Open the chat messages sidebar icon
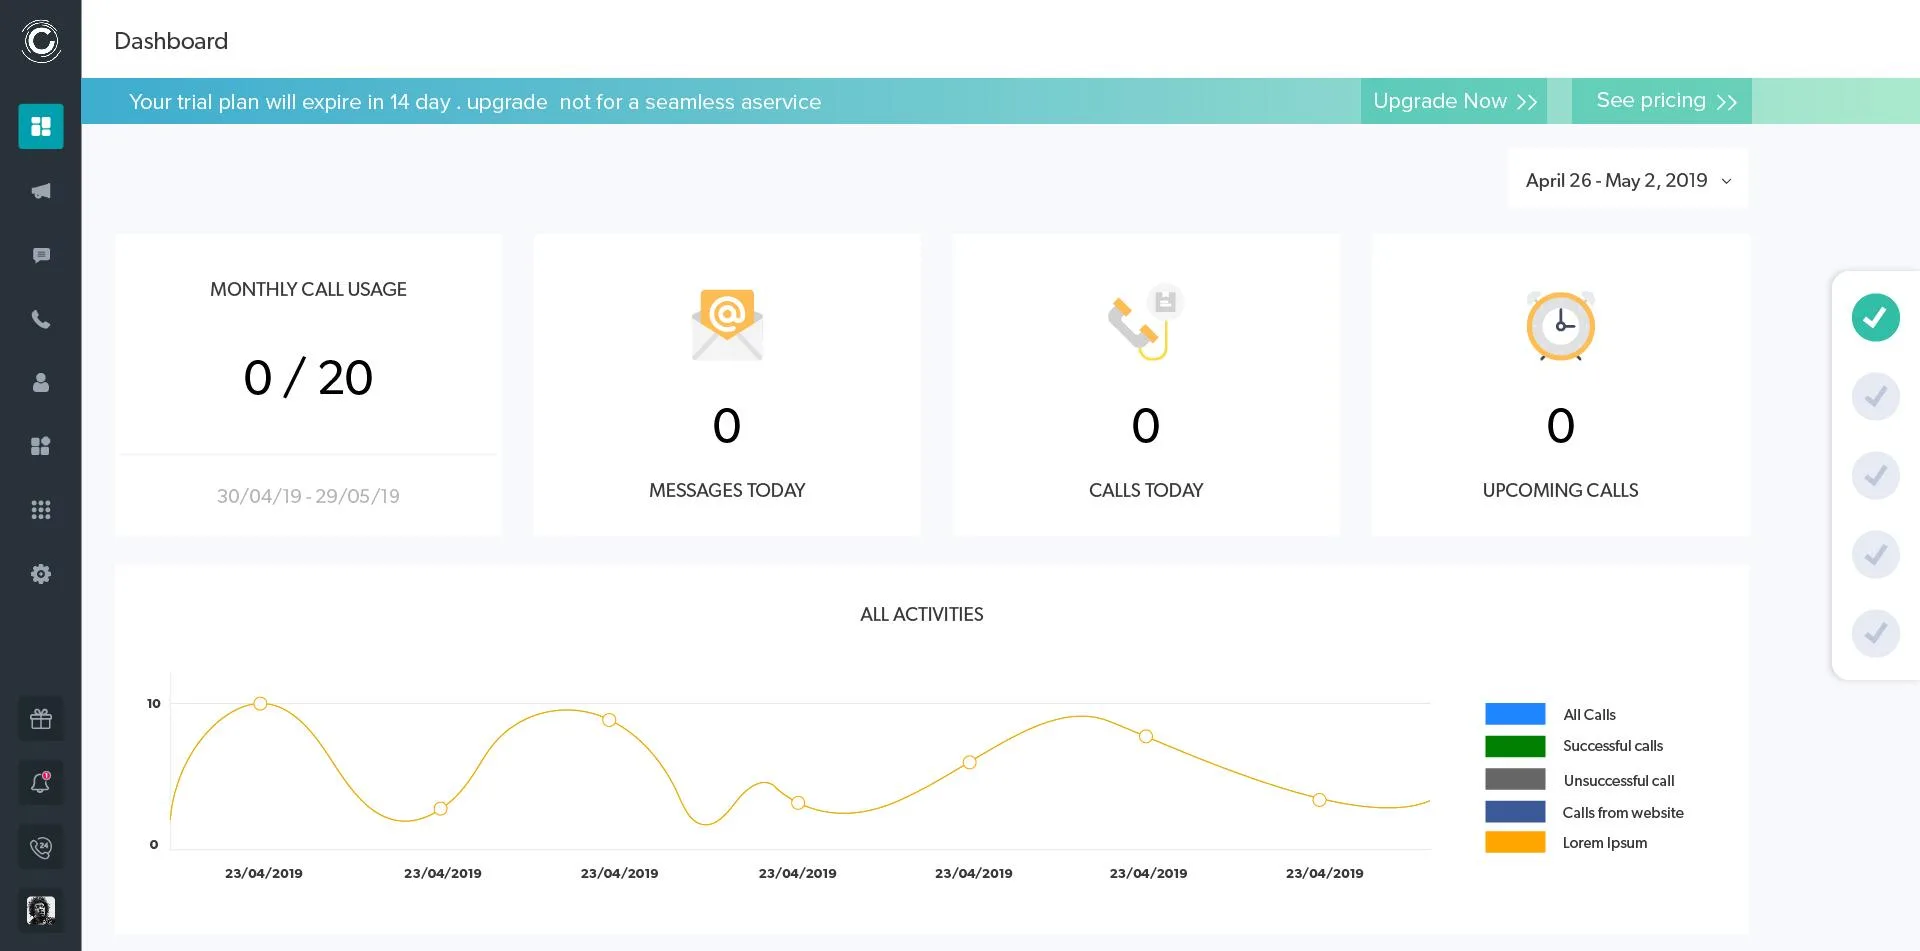This screenshot has width=1920, height=951. 41,255
